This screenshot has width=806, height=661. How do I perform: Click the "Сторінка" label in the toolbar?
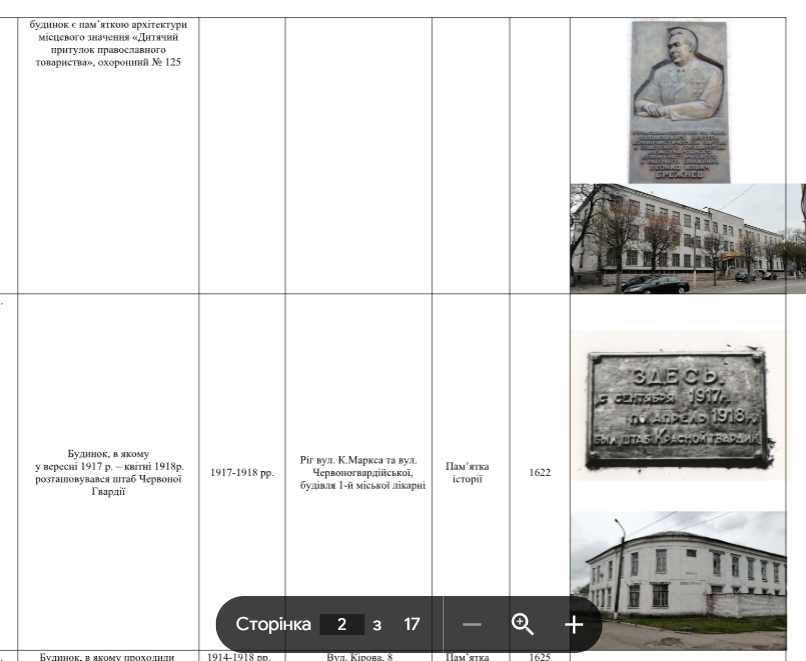point(273,624)
